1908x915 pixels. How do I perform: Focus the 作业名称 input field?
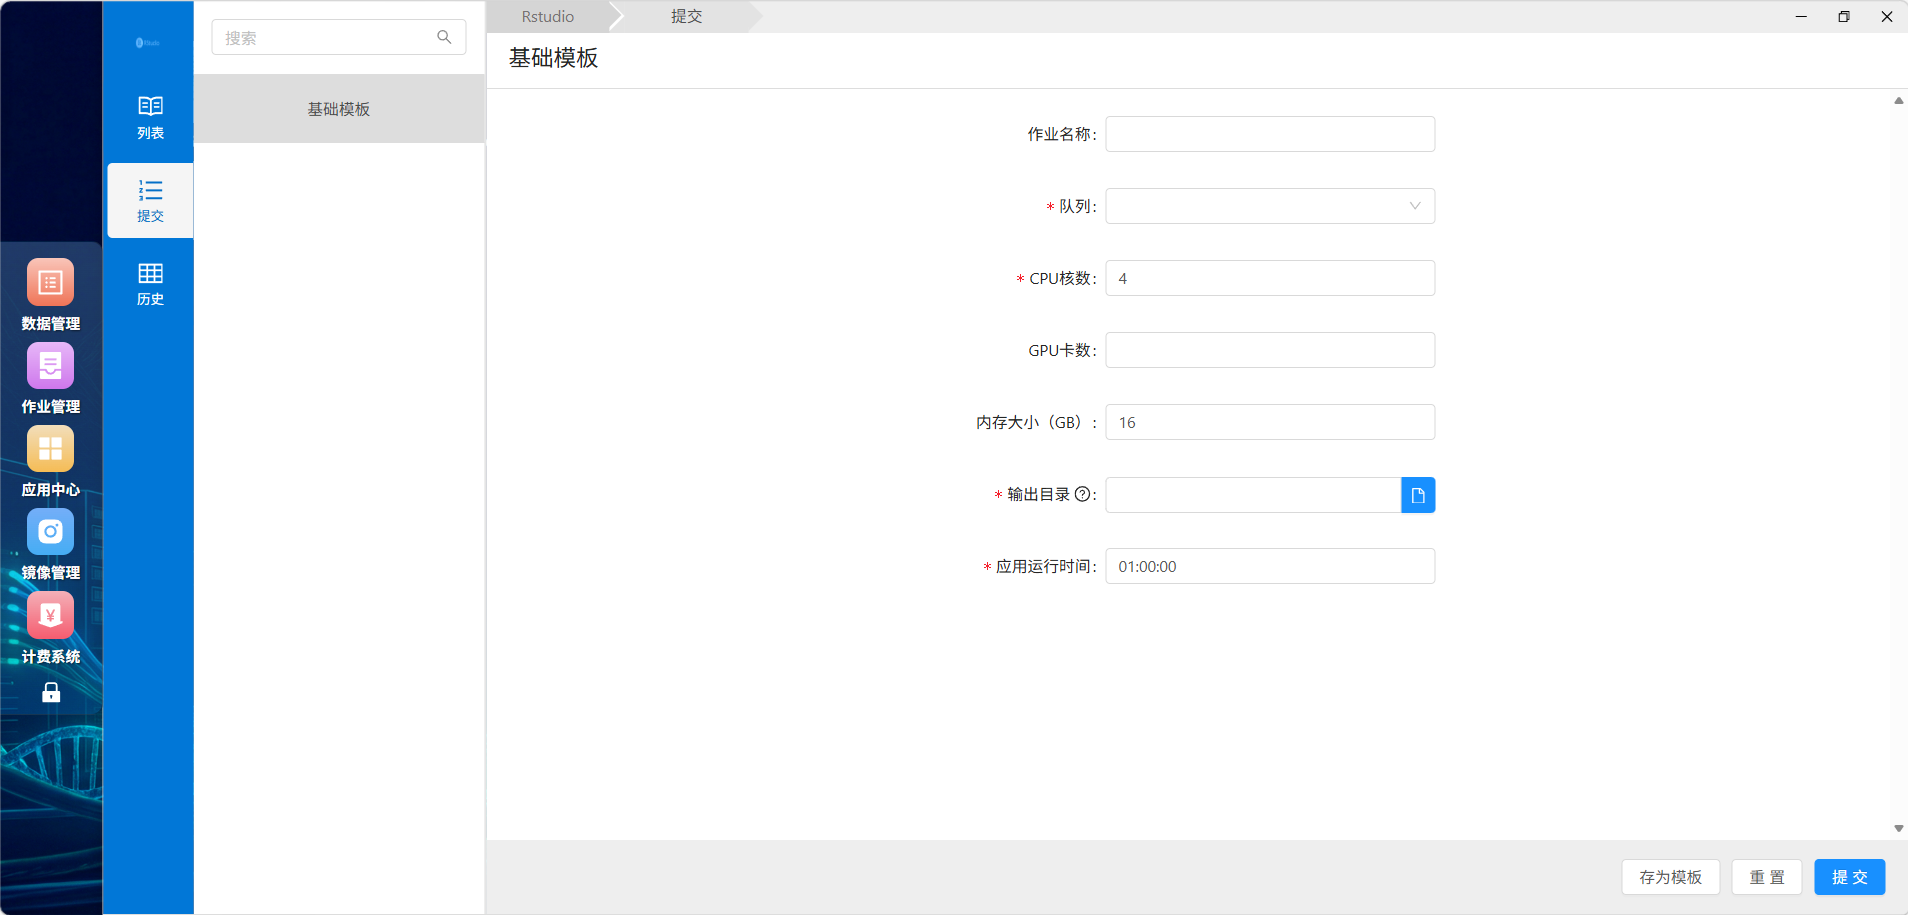[x=1270, y=134]
